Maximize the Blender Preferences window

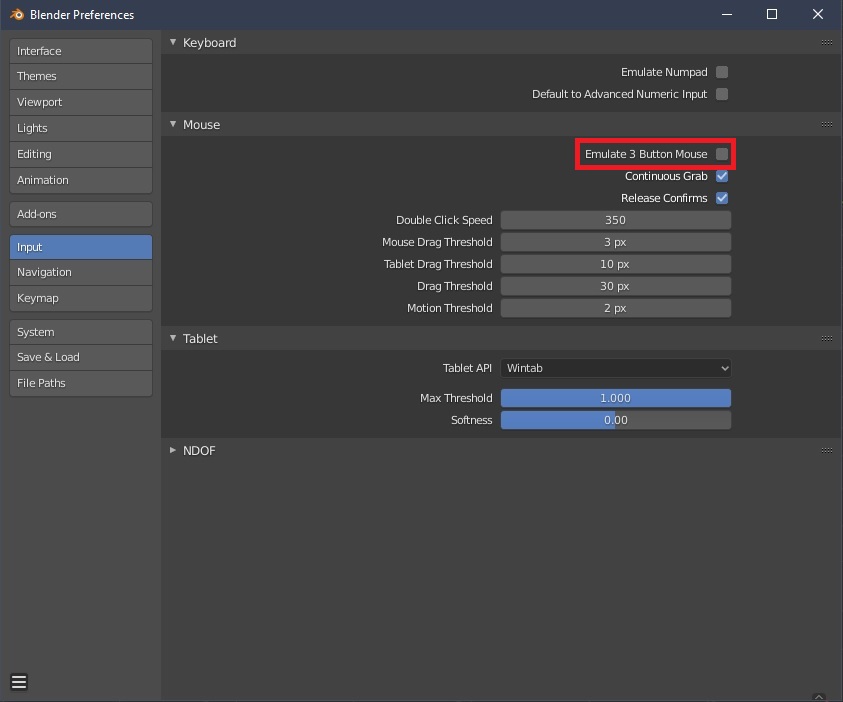(771, 15)
